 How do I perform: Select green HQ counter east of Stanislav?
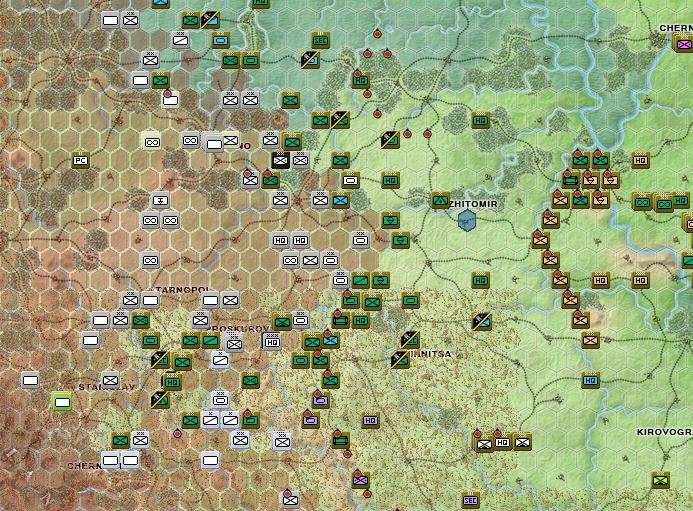coord(172,382)
